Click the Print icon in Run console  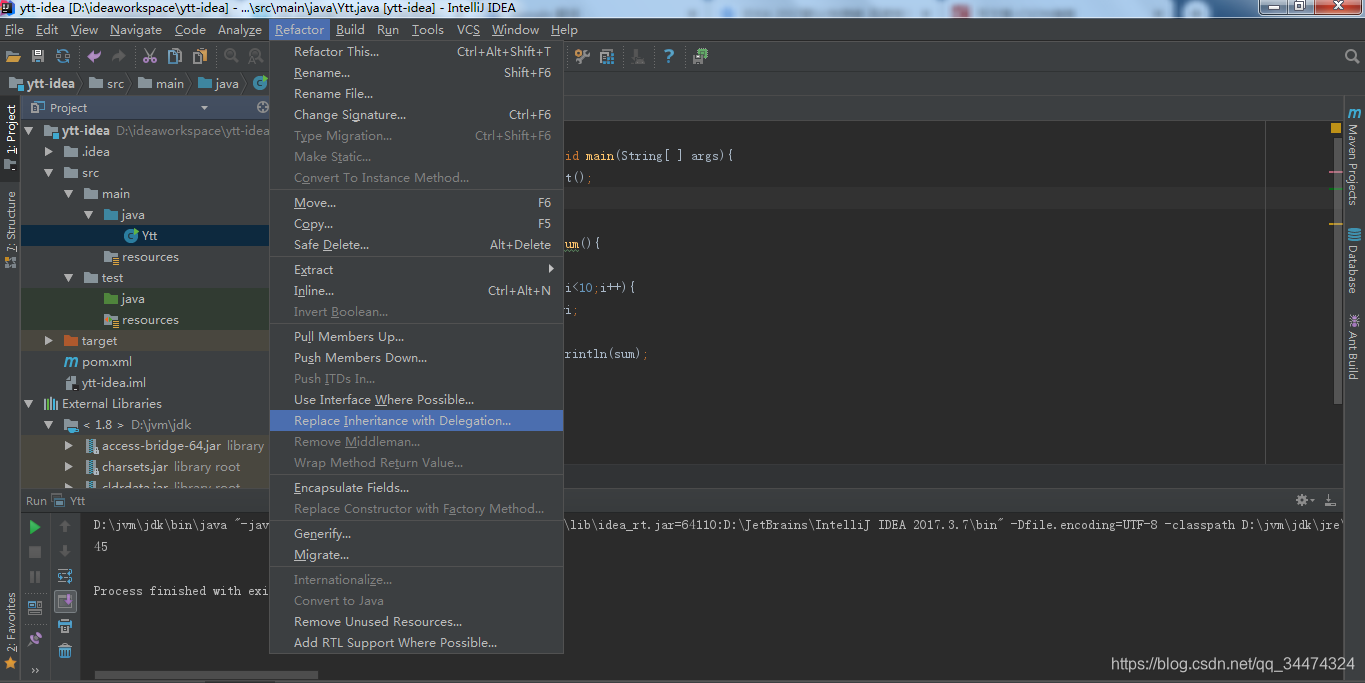pos(65,627)
